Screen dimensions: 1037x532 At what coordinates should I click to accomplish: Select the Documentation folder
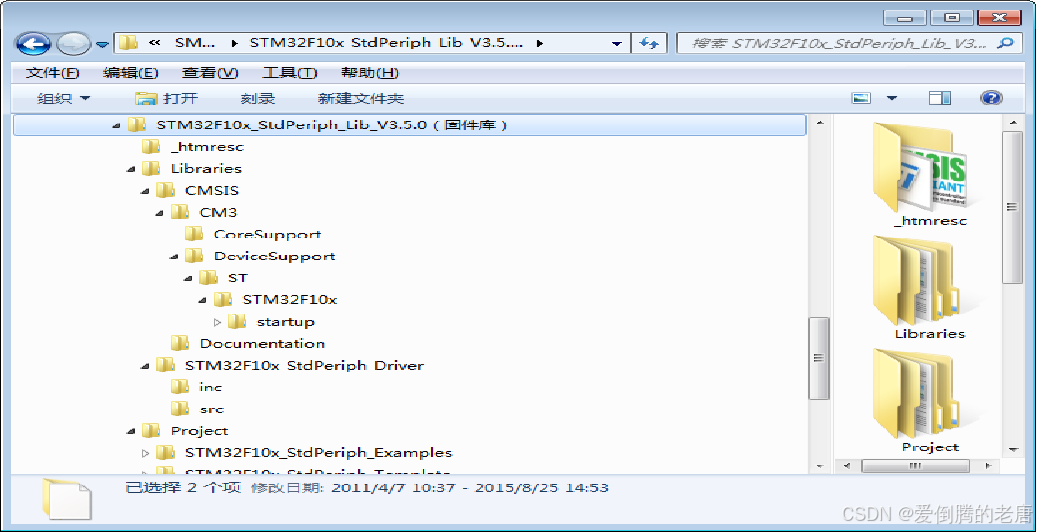(262, 343)
